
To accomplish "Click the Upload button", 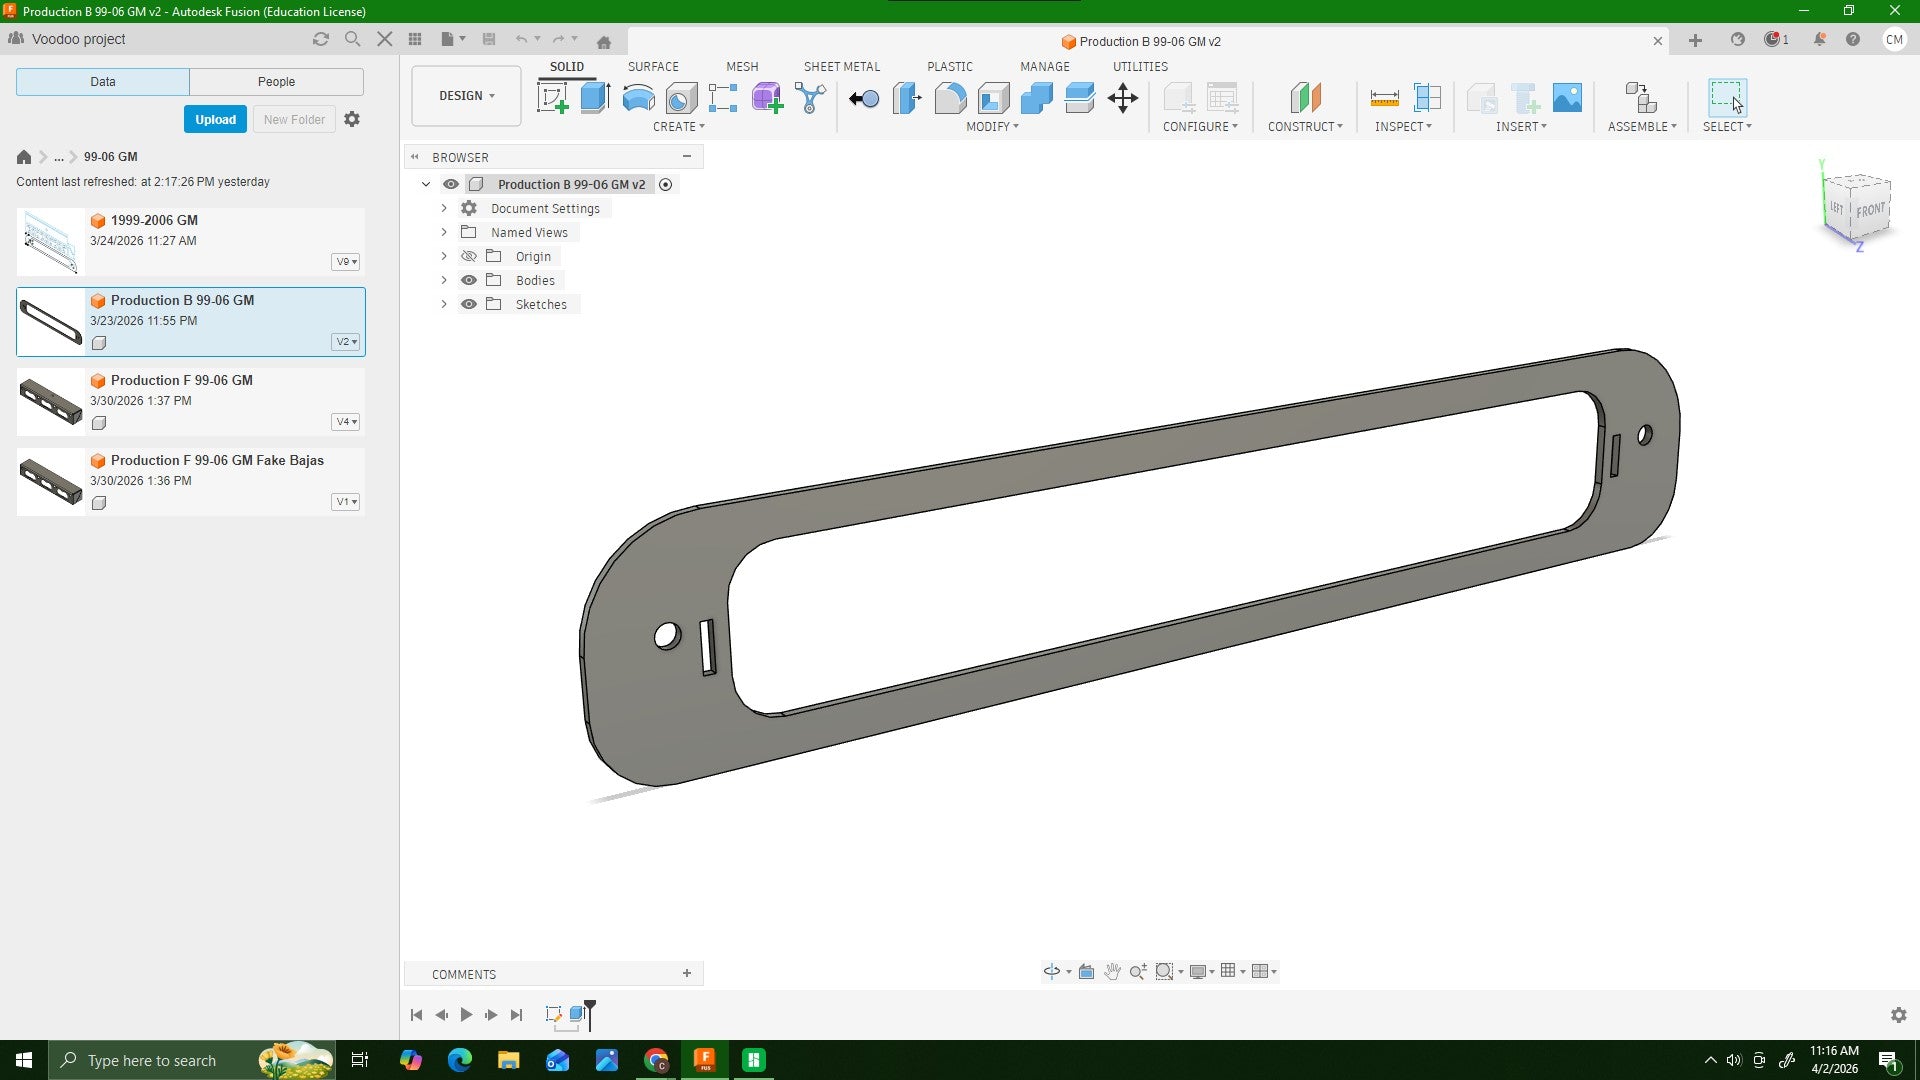I will pyautogui.click(x=215, y=119).
